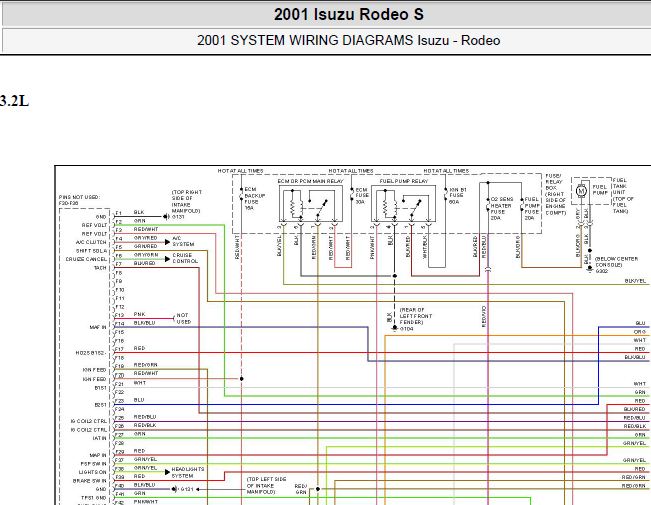
Task: Click the "FUSE/RELAY BOX" location note
Action: tap(556, 194)
